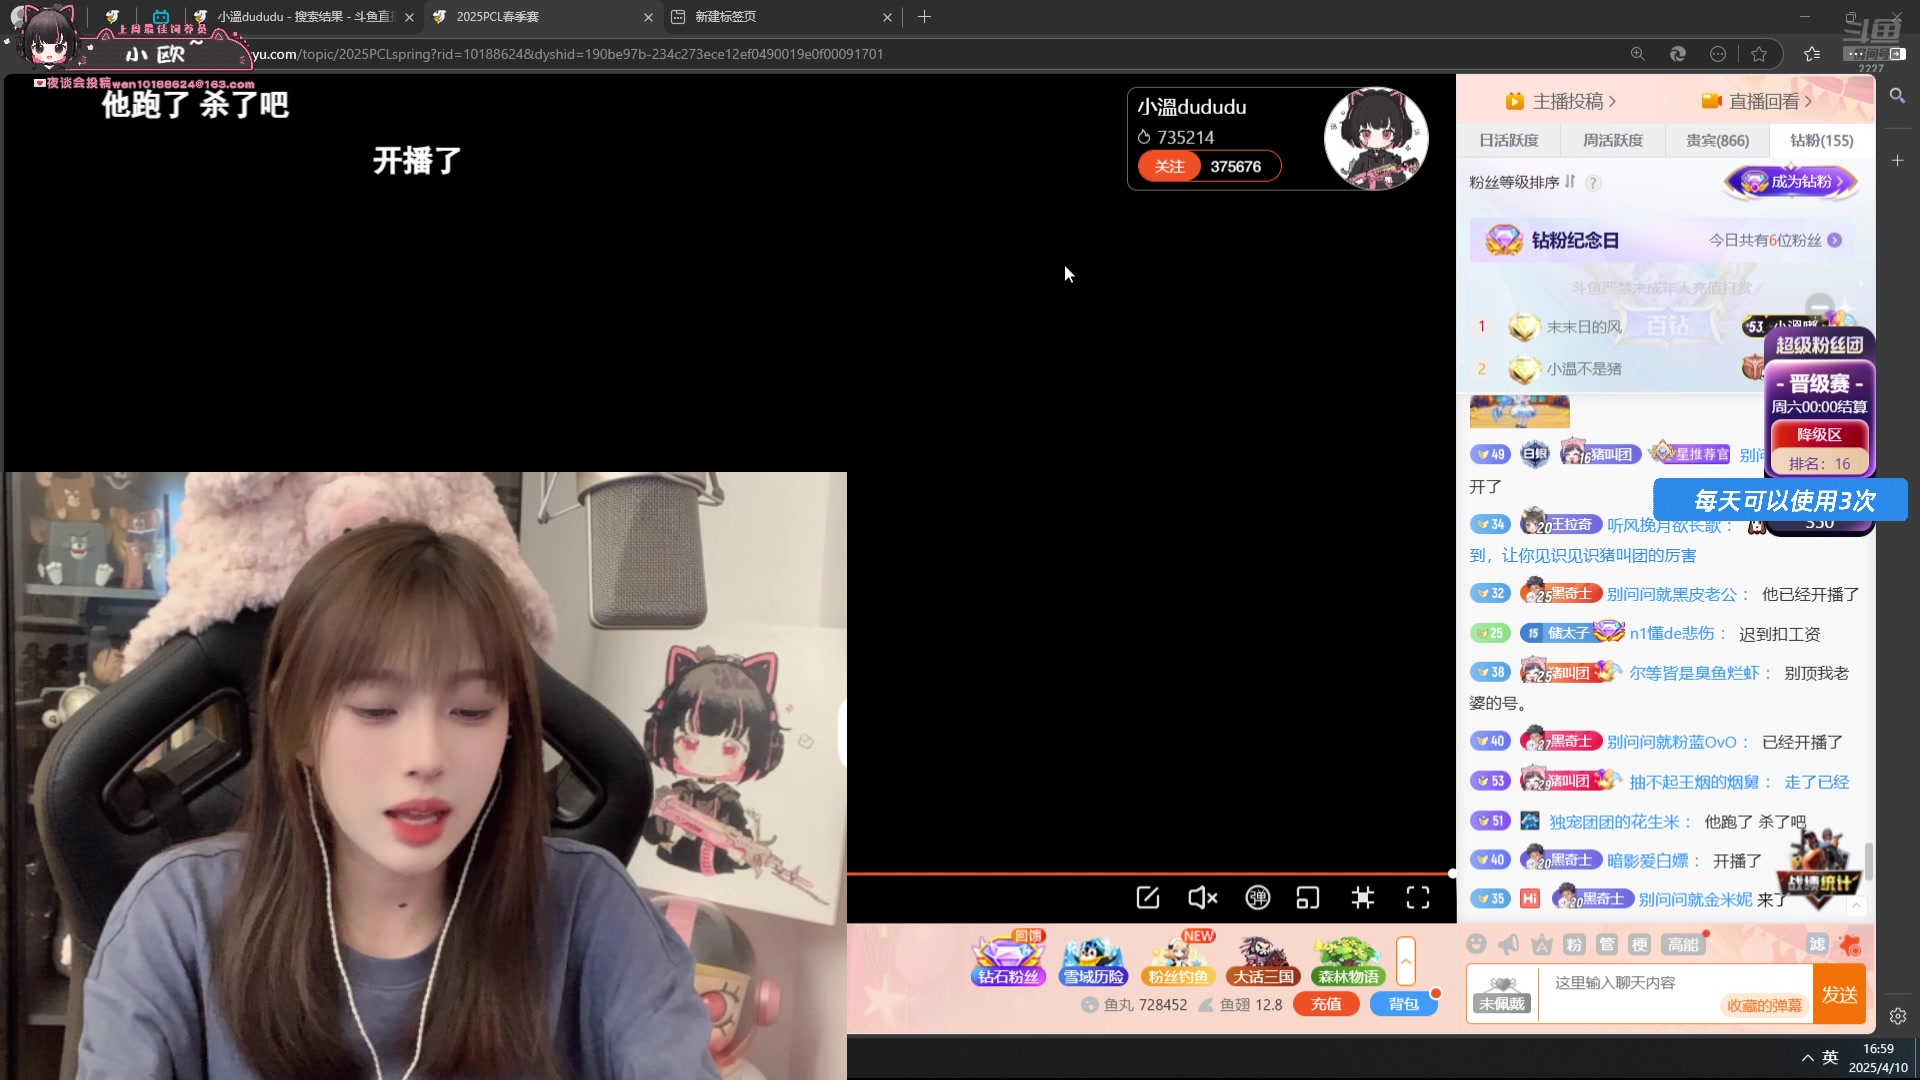Click the megaphone broadcast icon
The height and width of the screenshot is (1080, 1920).
click(1509, 944)
